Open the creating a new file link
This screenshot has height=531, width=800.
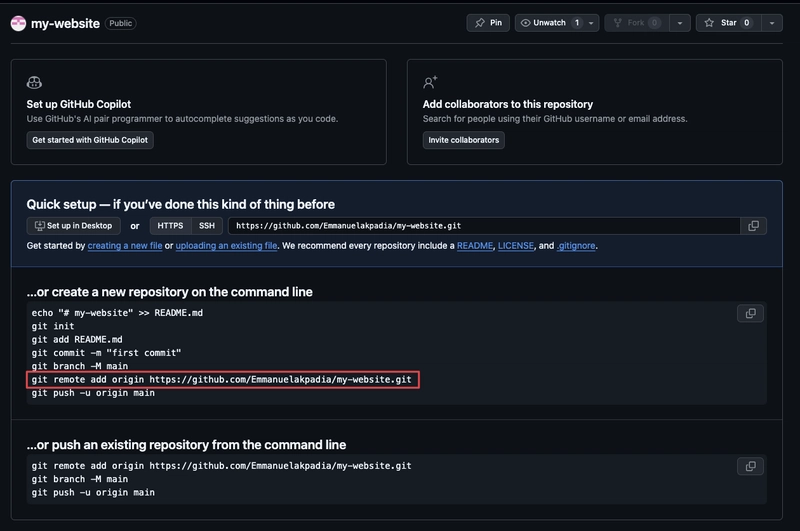(x=125, y=246)
